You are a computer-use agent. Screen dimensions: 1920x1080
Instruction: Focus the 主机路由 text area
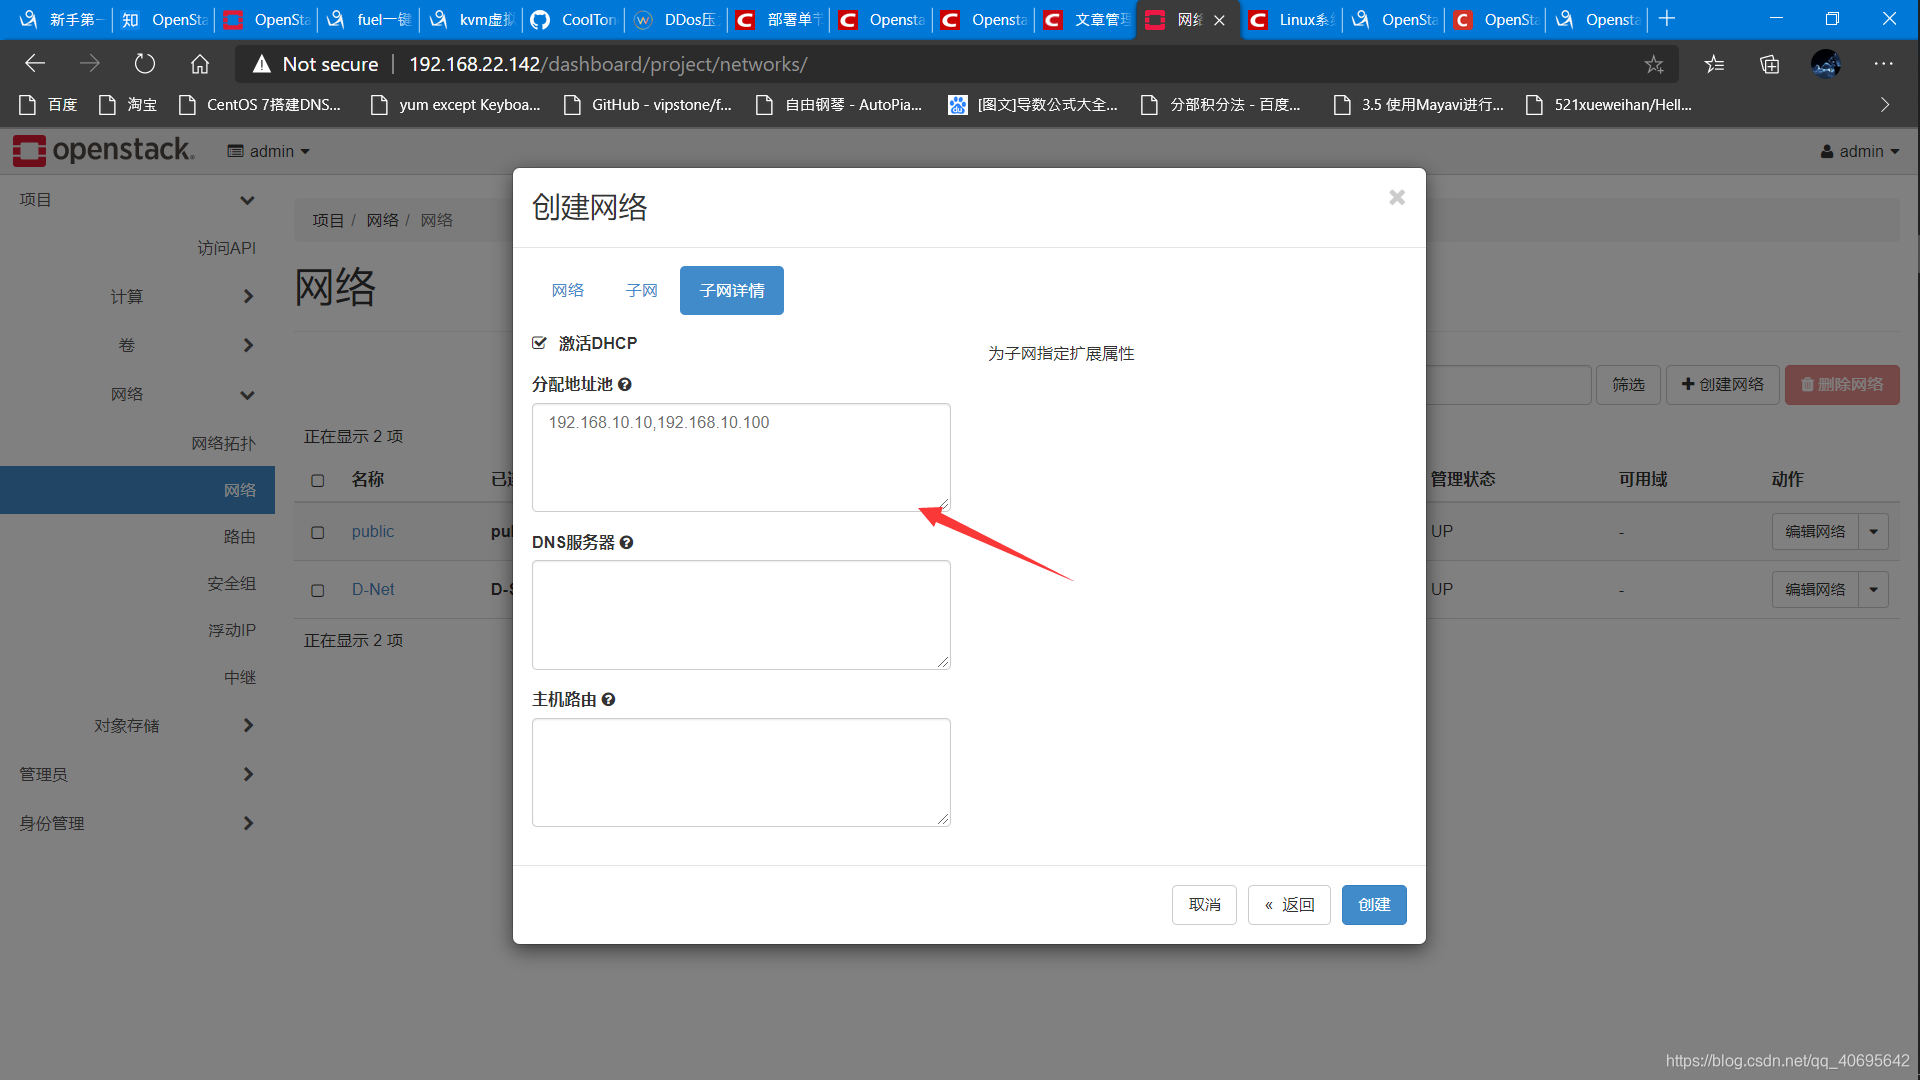click(741, 772)
